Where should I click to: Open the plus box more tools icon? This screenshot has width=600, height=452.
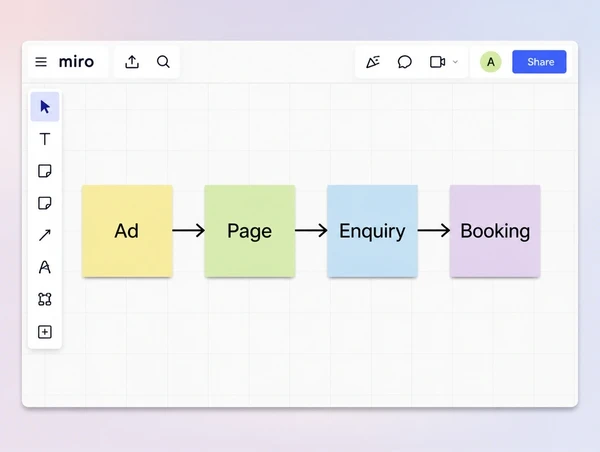(45, 332)
